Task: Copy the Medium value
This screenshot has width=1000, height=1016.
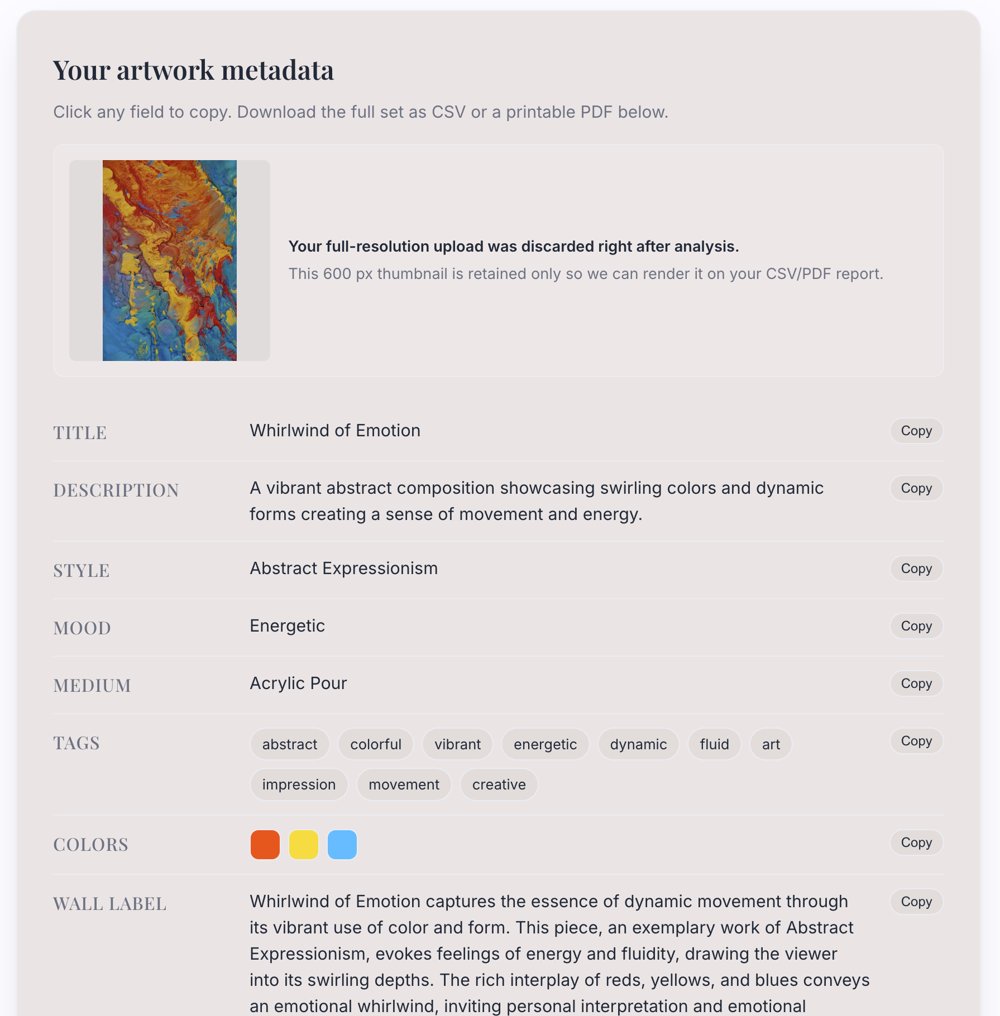Action: 916,684
